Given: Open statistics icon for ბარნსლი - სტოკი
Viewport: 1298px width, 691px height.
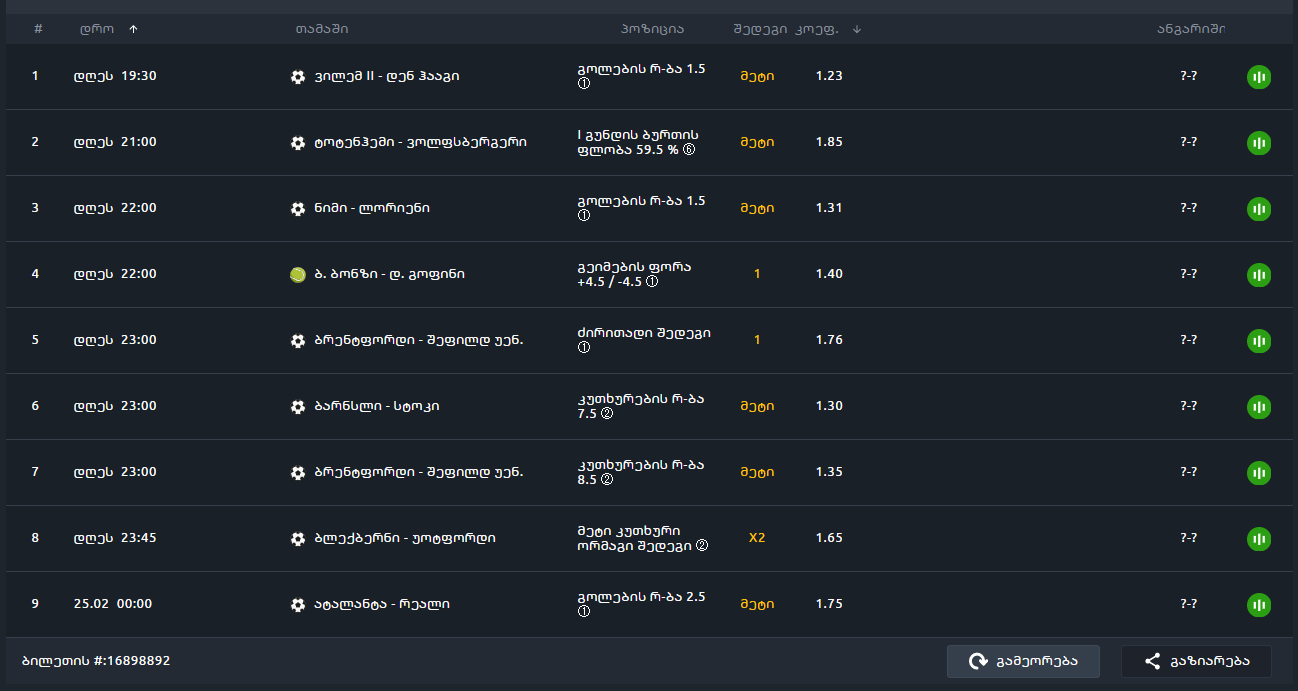Looking at the screenshot, I should [1259, 407].
